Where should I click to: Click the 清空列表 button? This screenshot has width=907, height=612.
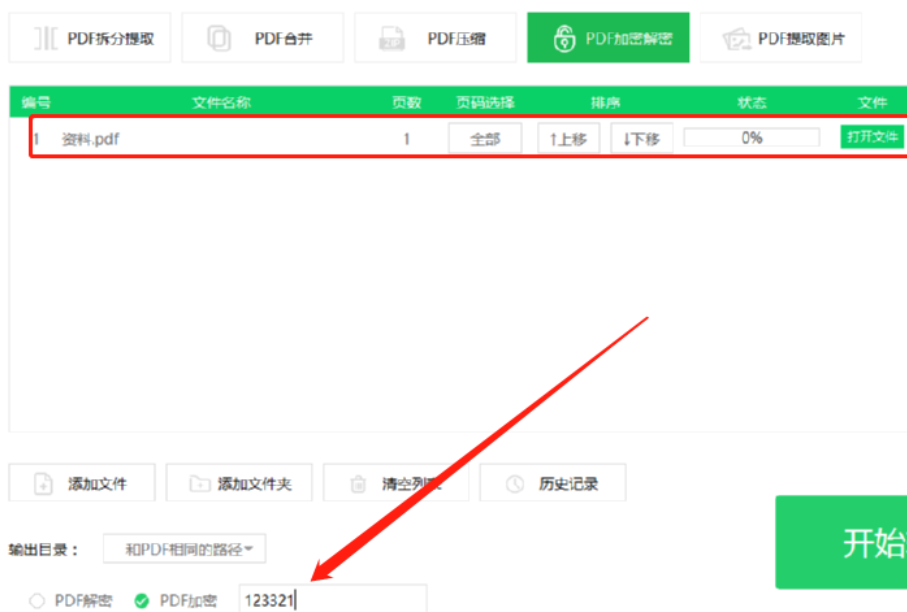tap(396, 482)
